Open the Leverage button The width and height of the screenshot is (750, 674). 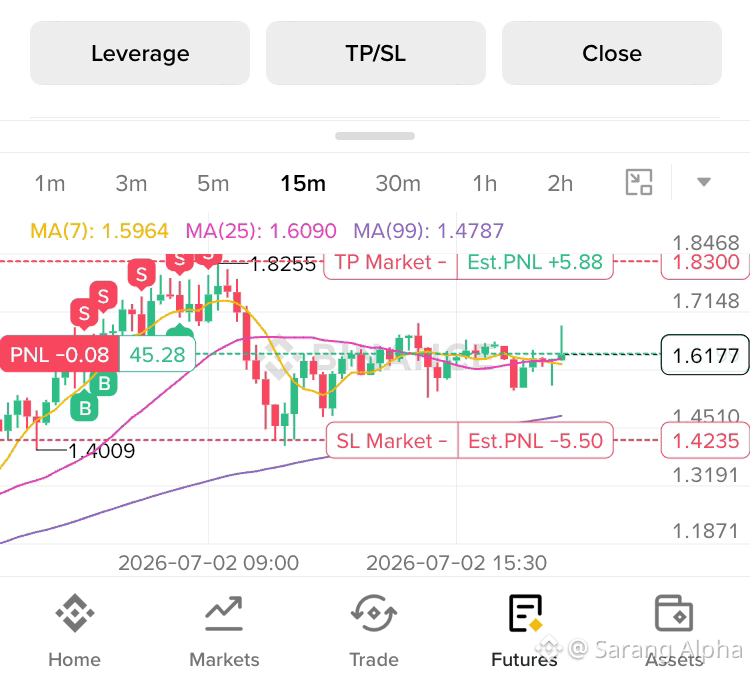tap(140, 53)
